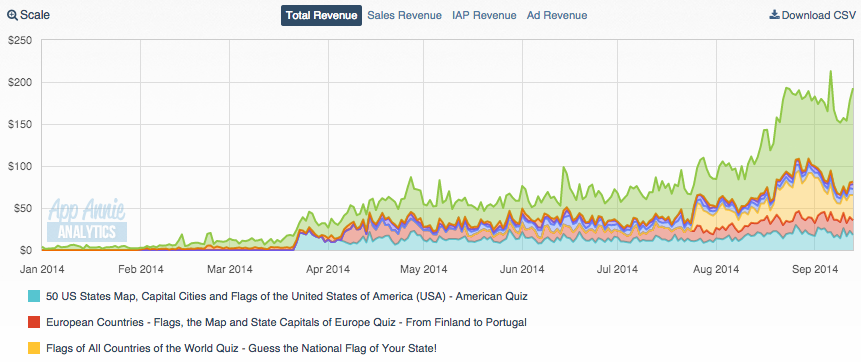Click the $100 y-axis label

click(x=21, y=166)
